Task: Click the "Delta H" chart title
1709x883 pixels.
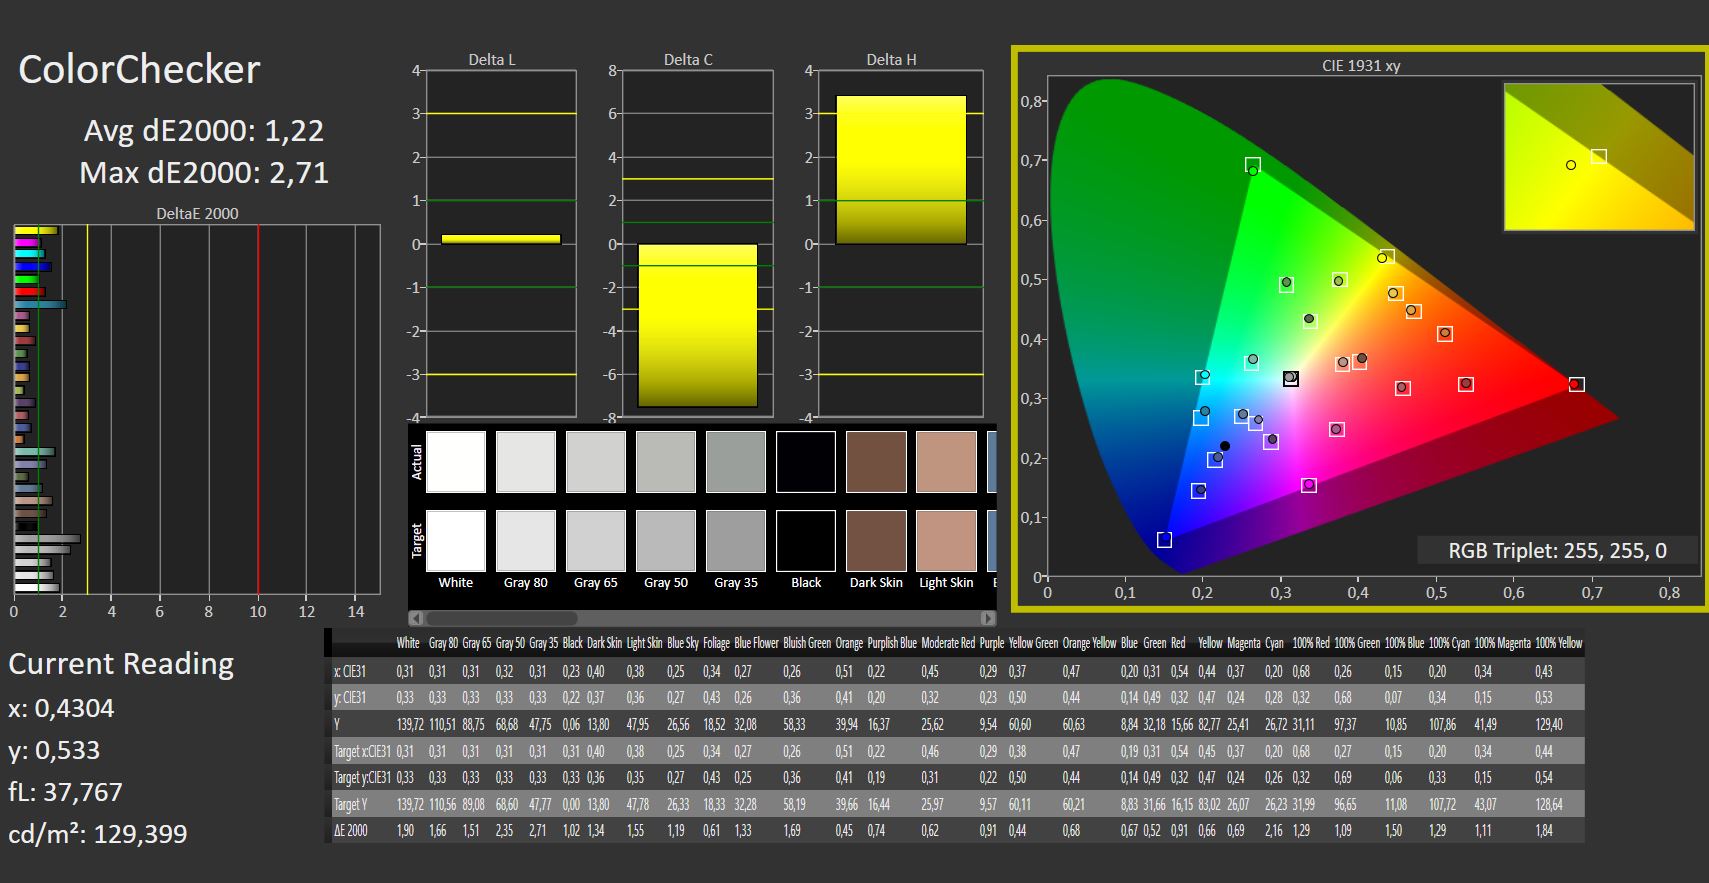Action: (x=891, y=60)
